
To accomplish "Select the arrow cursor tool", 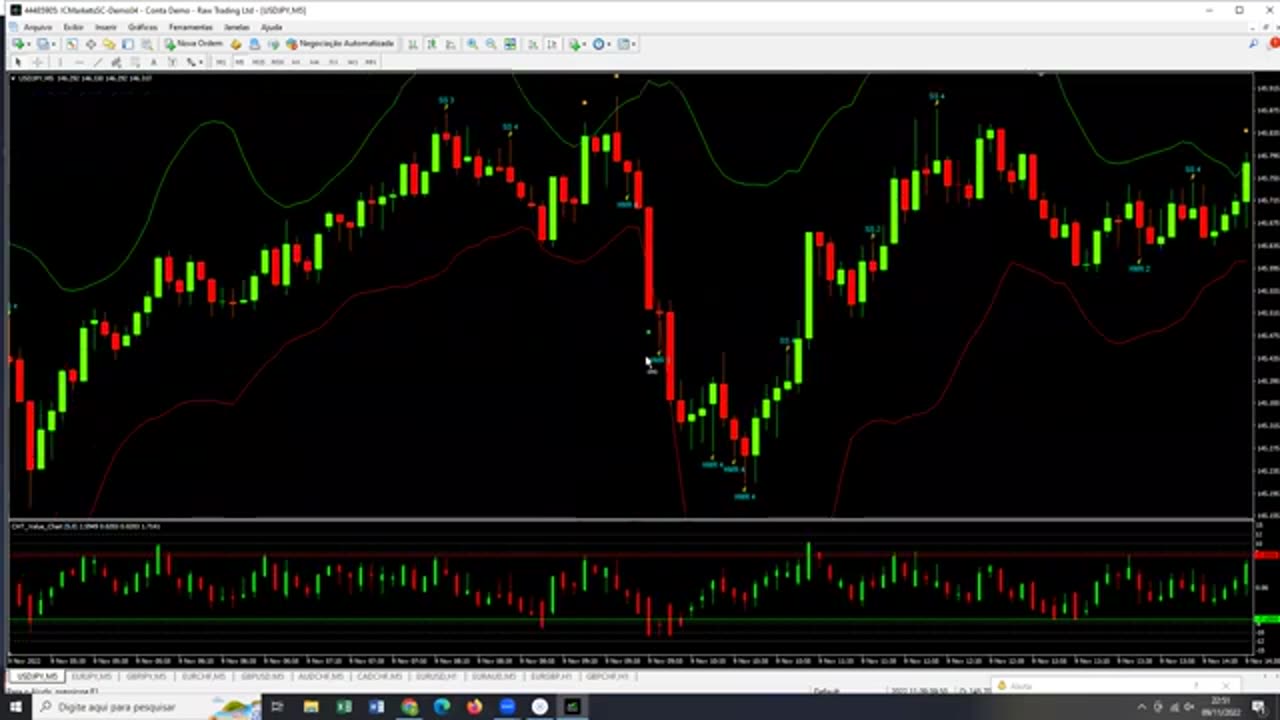I will click(18, 62).
